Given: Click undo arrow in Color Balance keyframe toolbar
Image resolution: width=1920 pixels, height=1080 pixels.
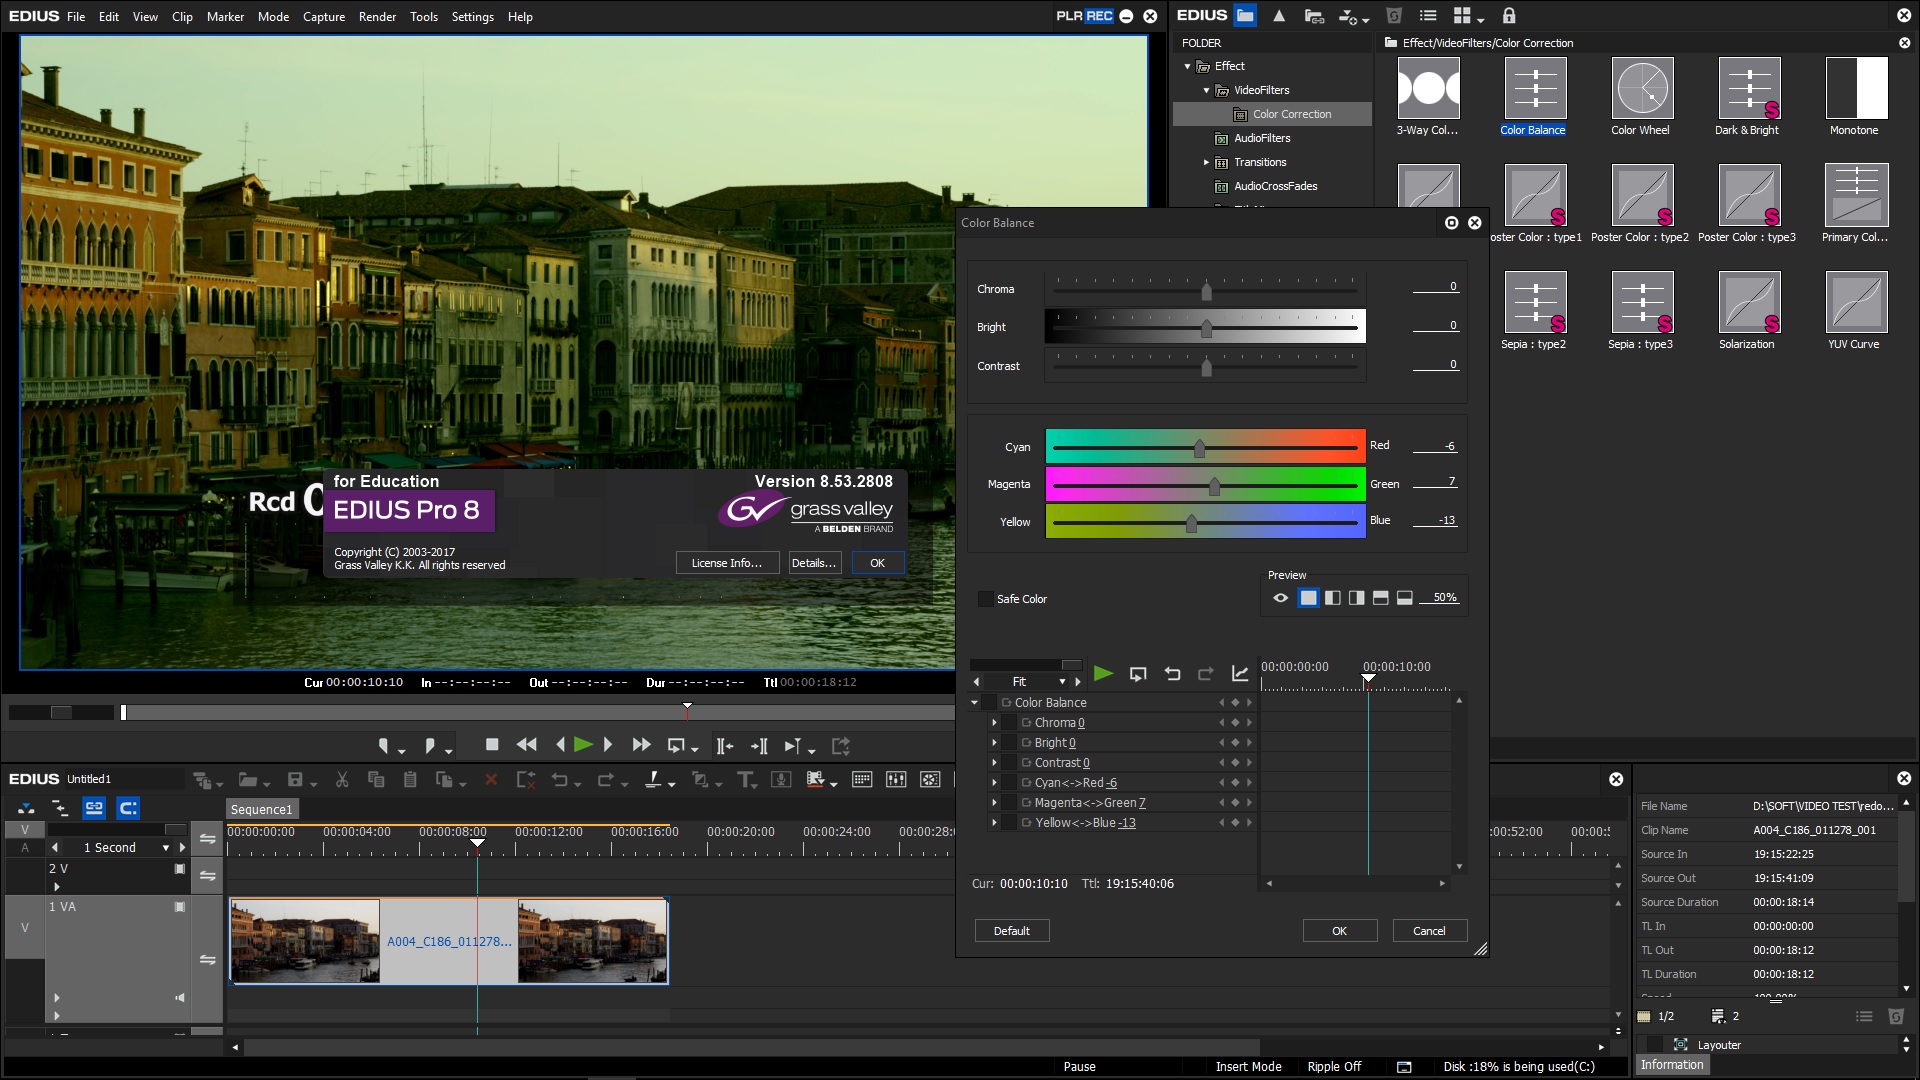Looking at the screenshot, I should 1172,674.
